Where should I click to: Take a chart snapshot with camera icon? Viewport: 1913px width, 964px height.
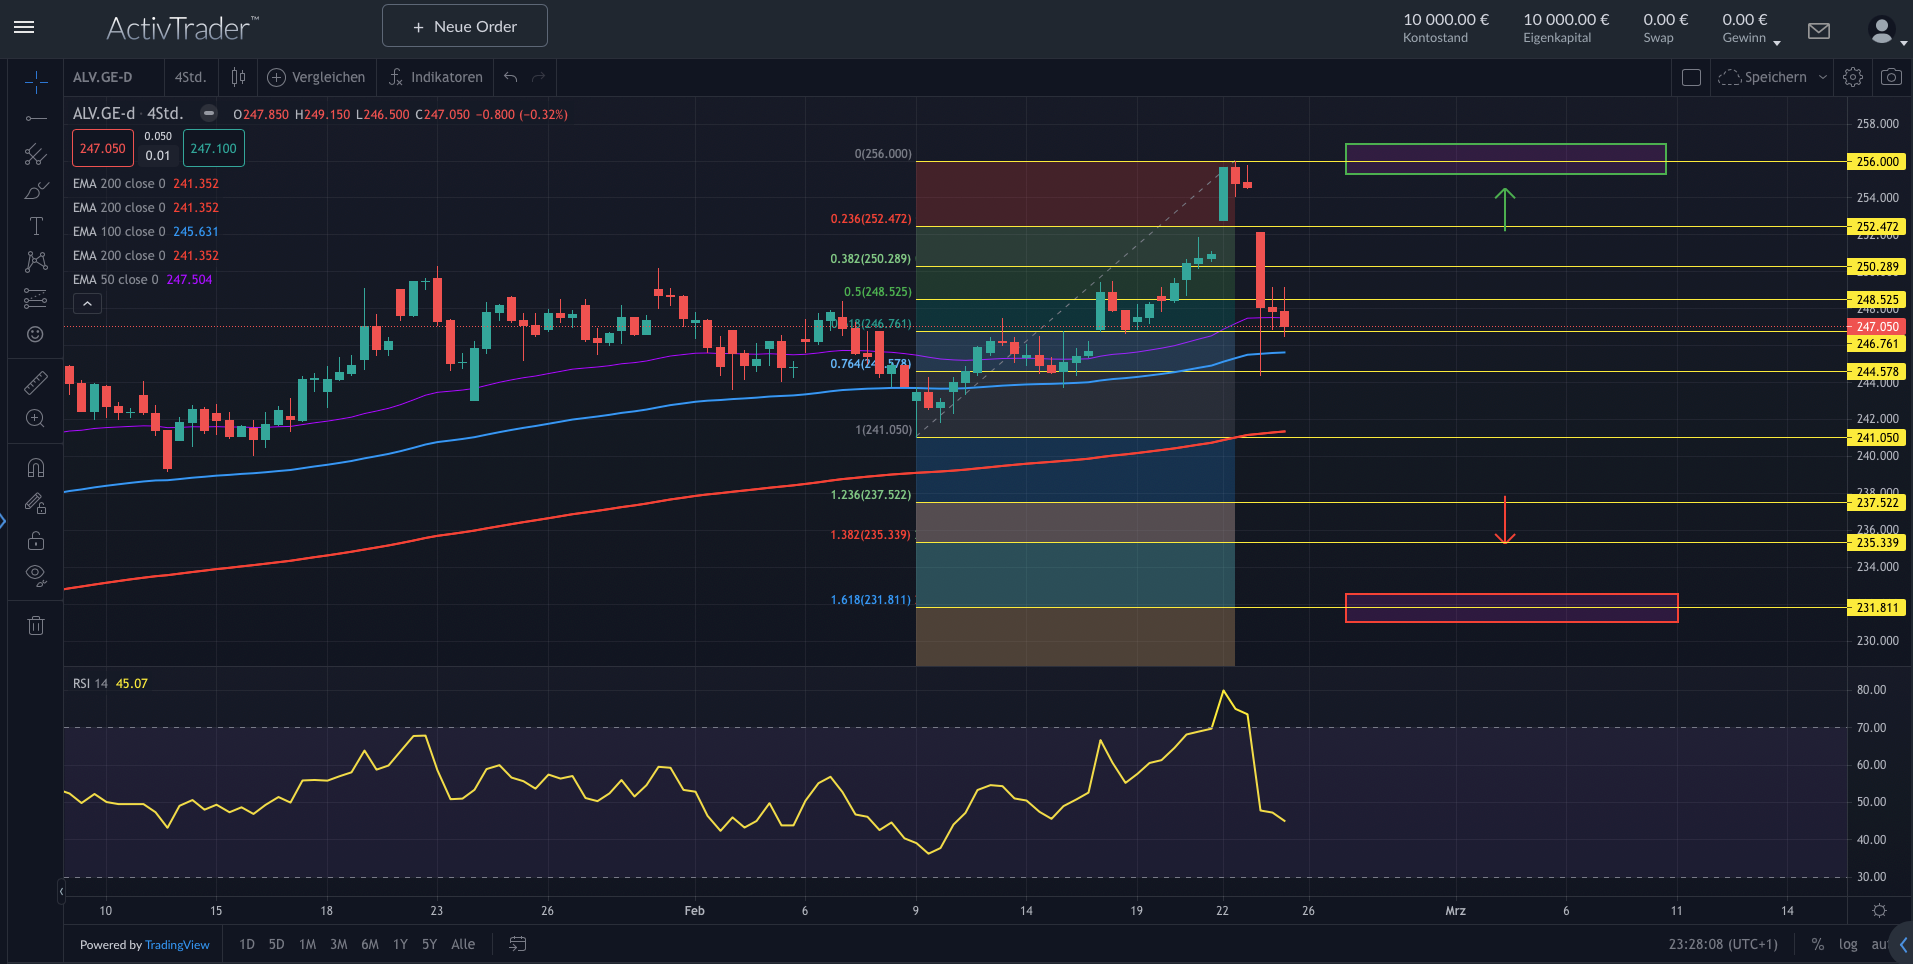coord(1890,77)
